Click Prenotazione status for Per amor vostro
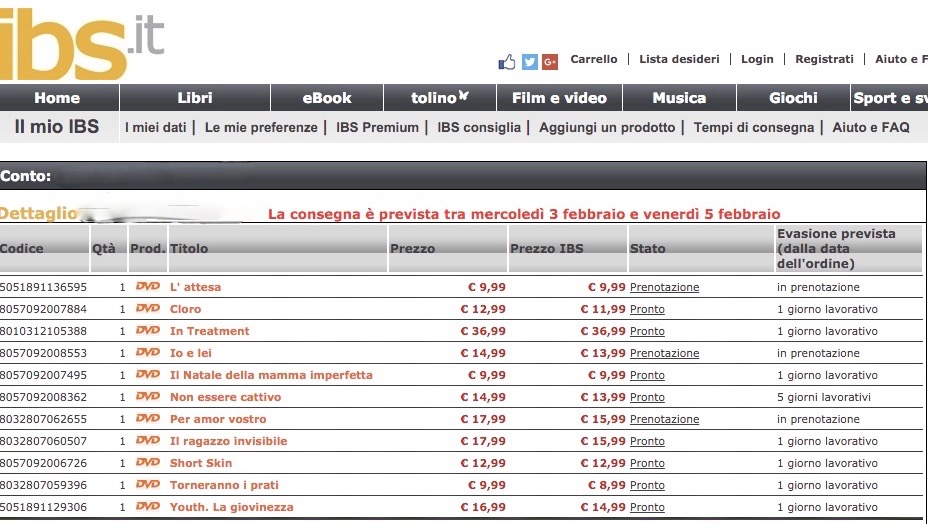928x524 pixels. click(664, 419)
